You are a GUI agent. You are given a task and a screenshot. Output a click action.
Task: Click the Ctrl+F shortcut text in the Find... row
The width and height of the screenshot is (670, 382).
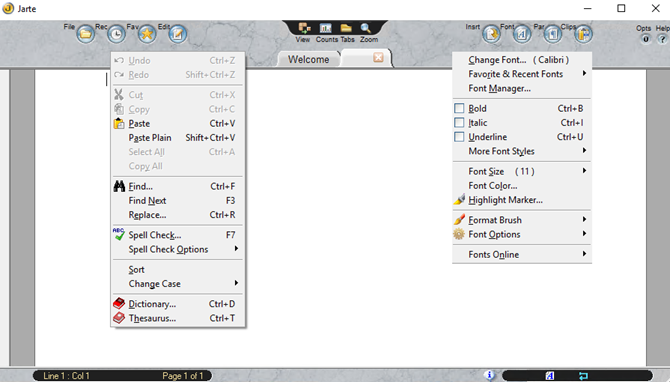[x=223, y=186]
